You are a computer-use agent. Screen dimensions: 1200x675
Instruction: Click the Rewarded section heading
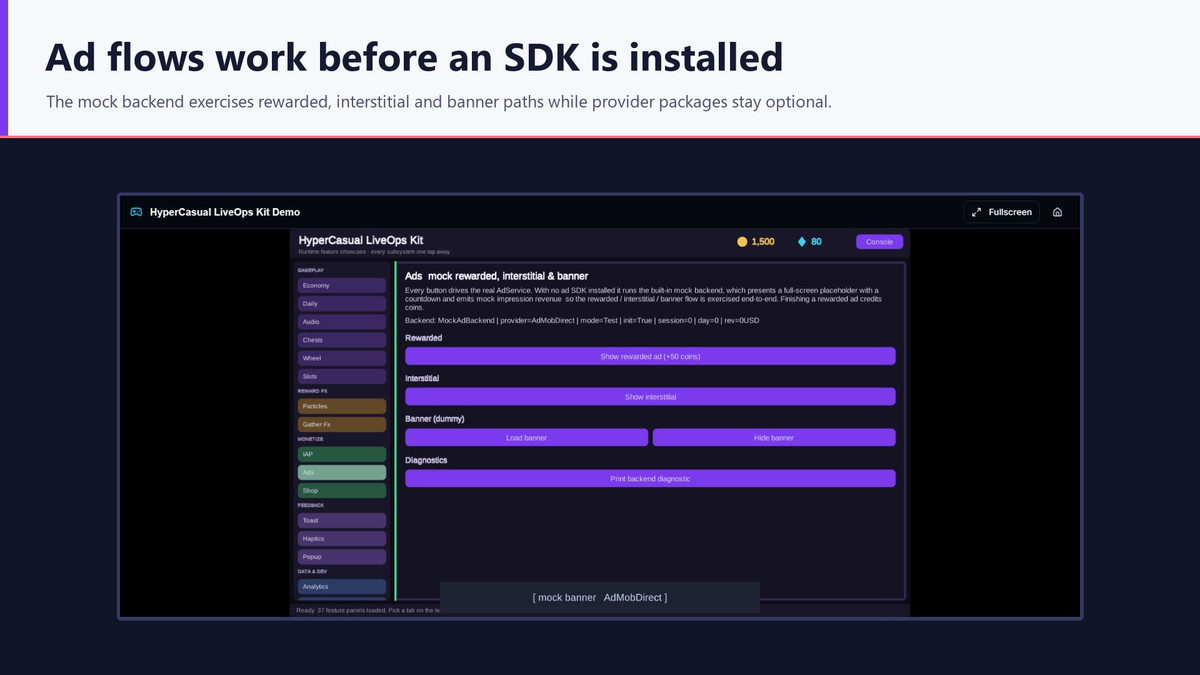pyautogui.click(x=423, y=338)
